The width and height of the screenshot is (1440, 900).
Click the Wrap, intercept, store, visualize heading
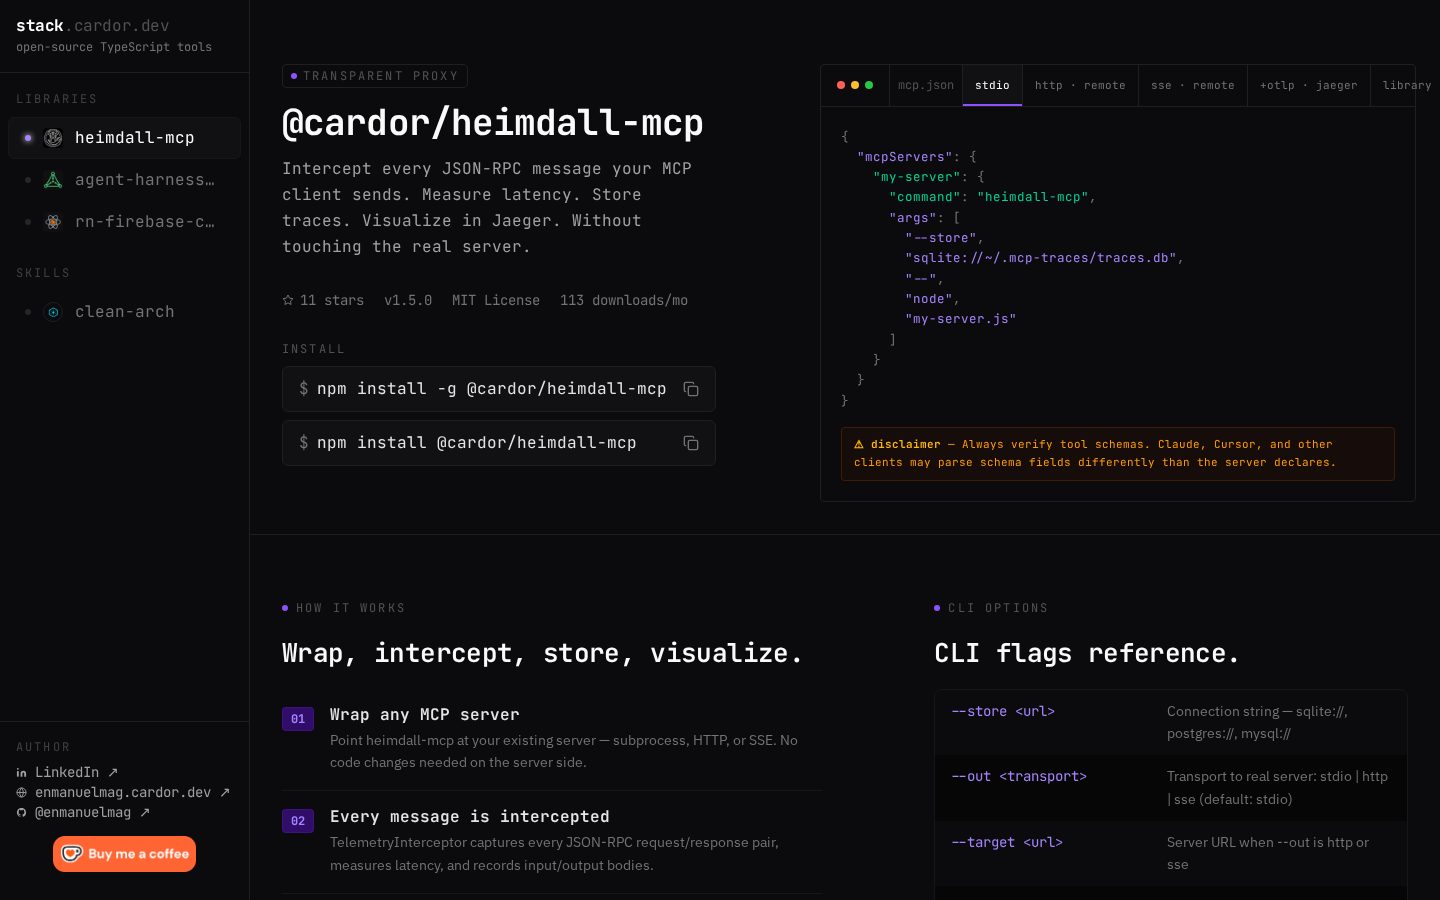[542, 653]
